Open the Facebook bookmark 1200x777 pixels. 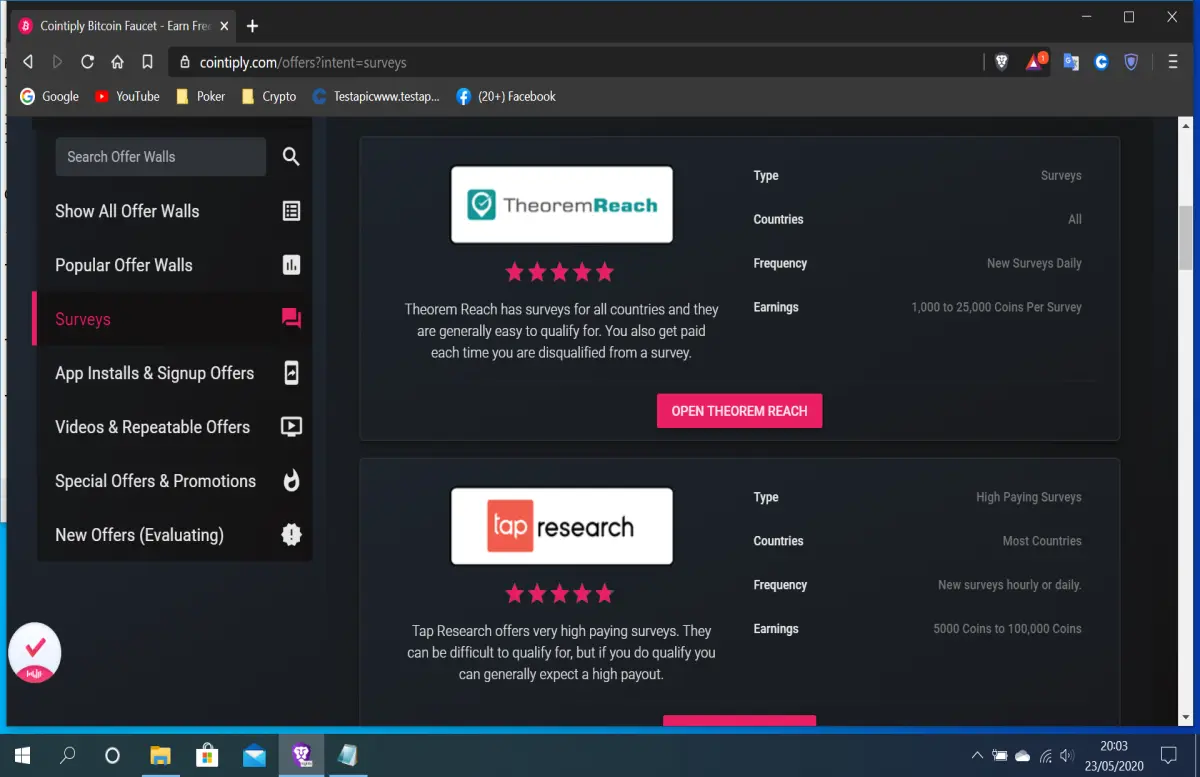[506, 96]
